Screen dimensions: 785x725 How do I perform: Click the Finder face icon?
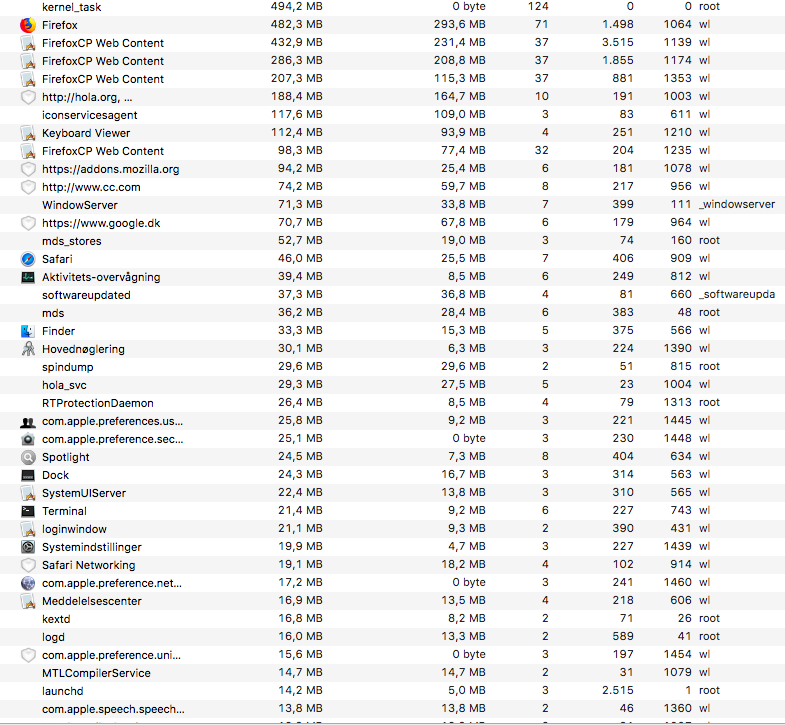click(28, 331)
